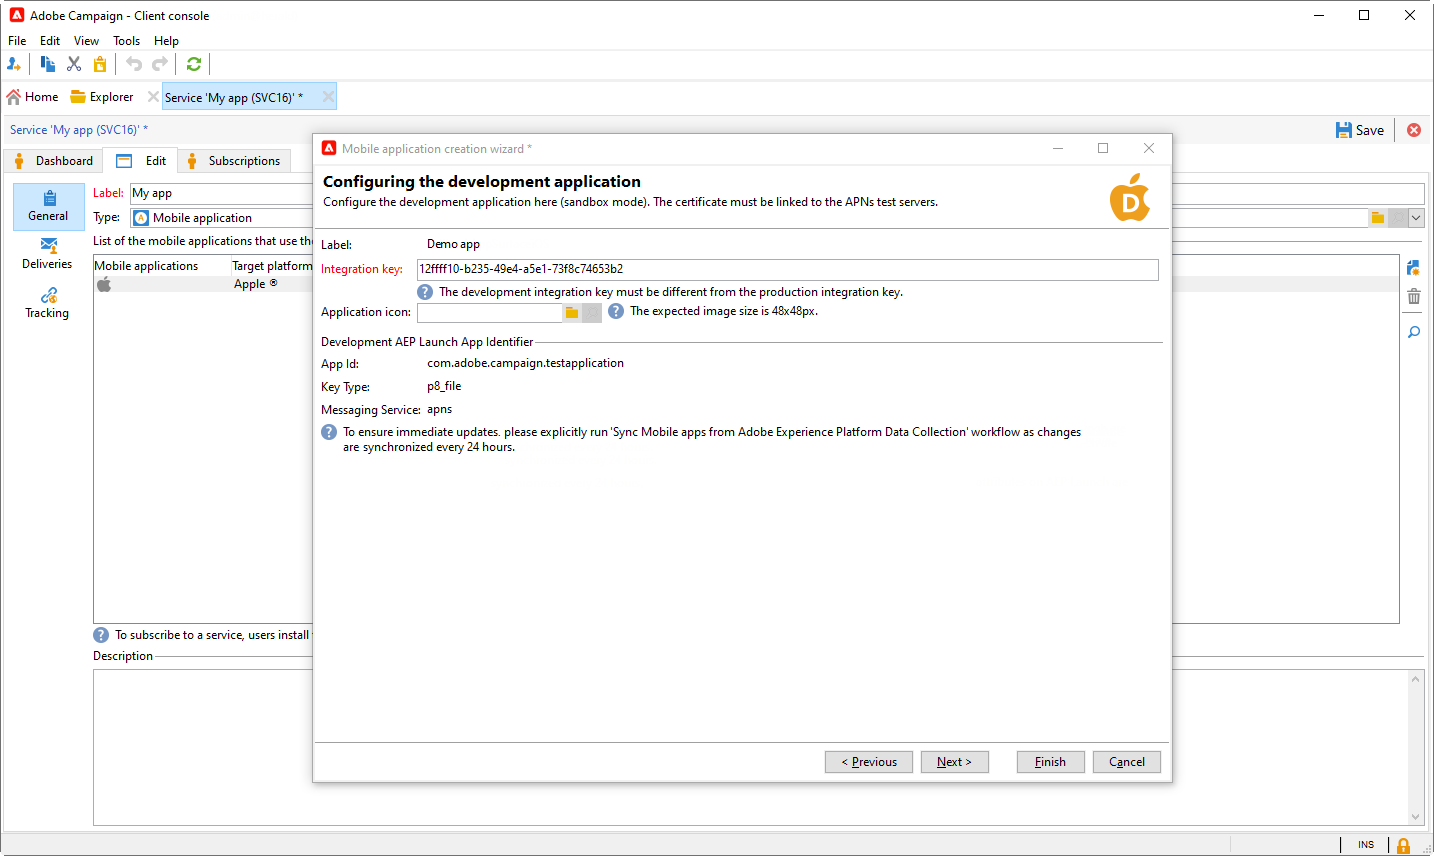Click the folder icon in the Type field

1378,218
